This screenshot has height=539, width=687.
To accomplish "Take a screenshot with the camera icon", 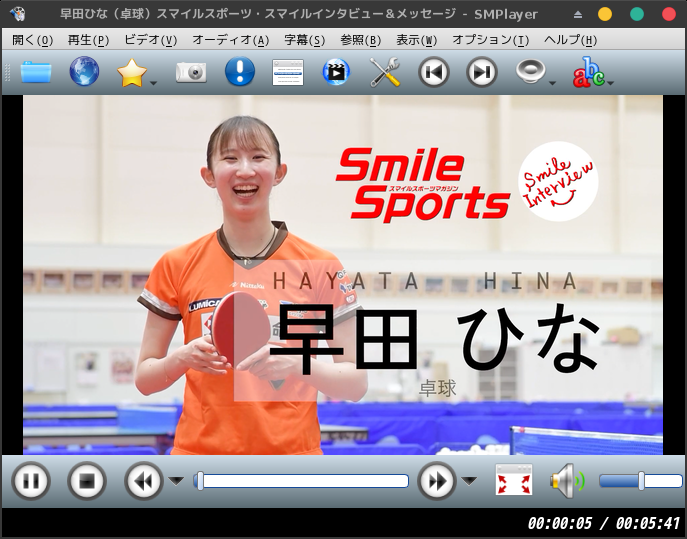I will [x=191, y=72].
